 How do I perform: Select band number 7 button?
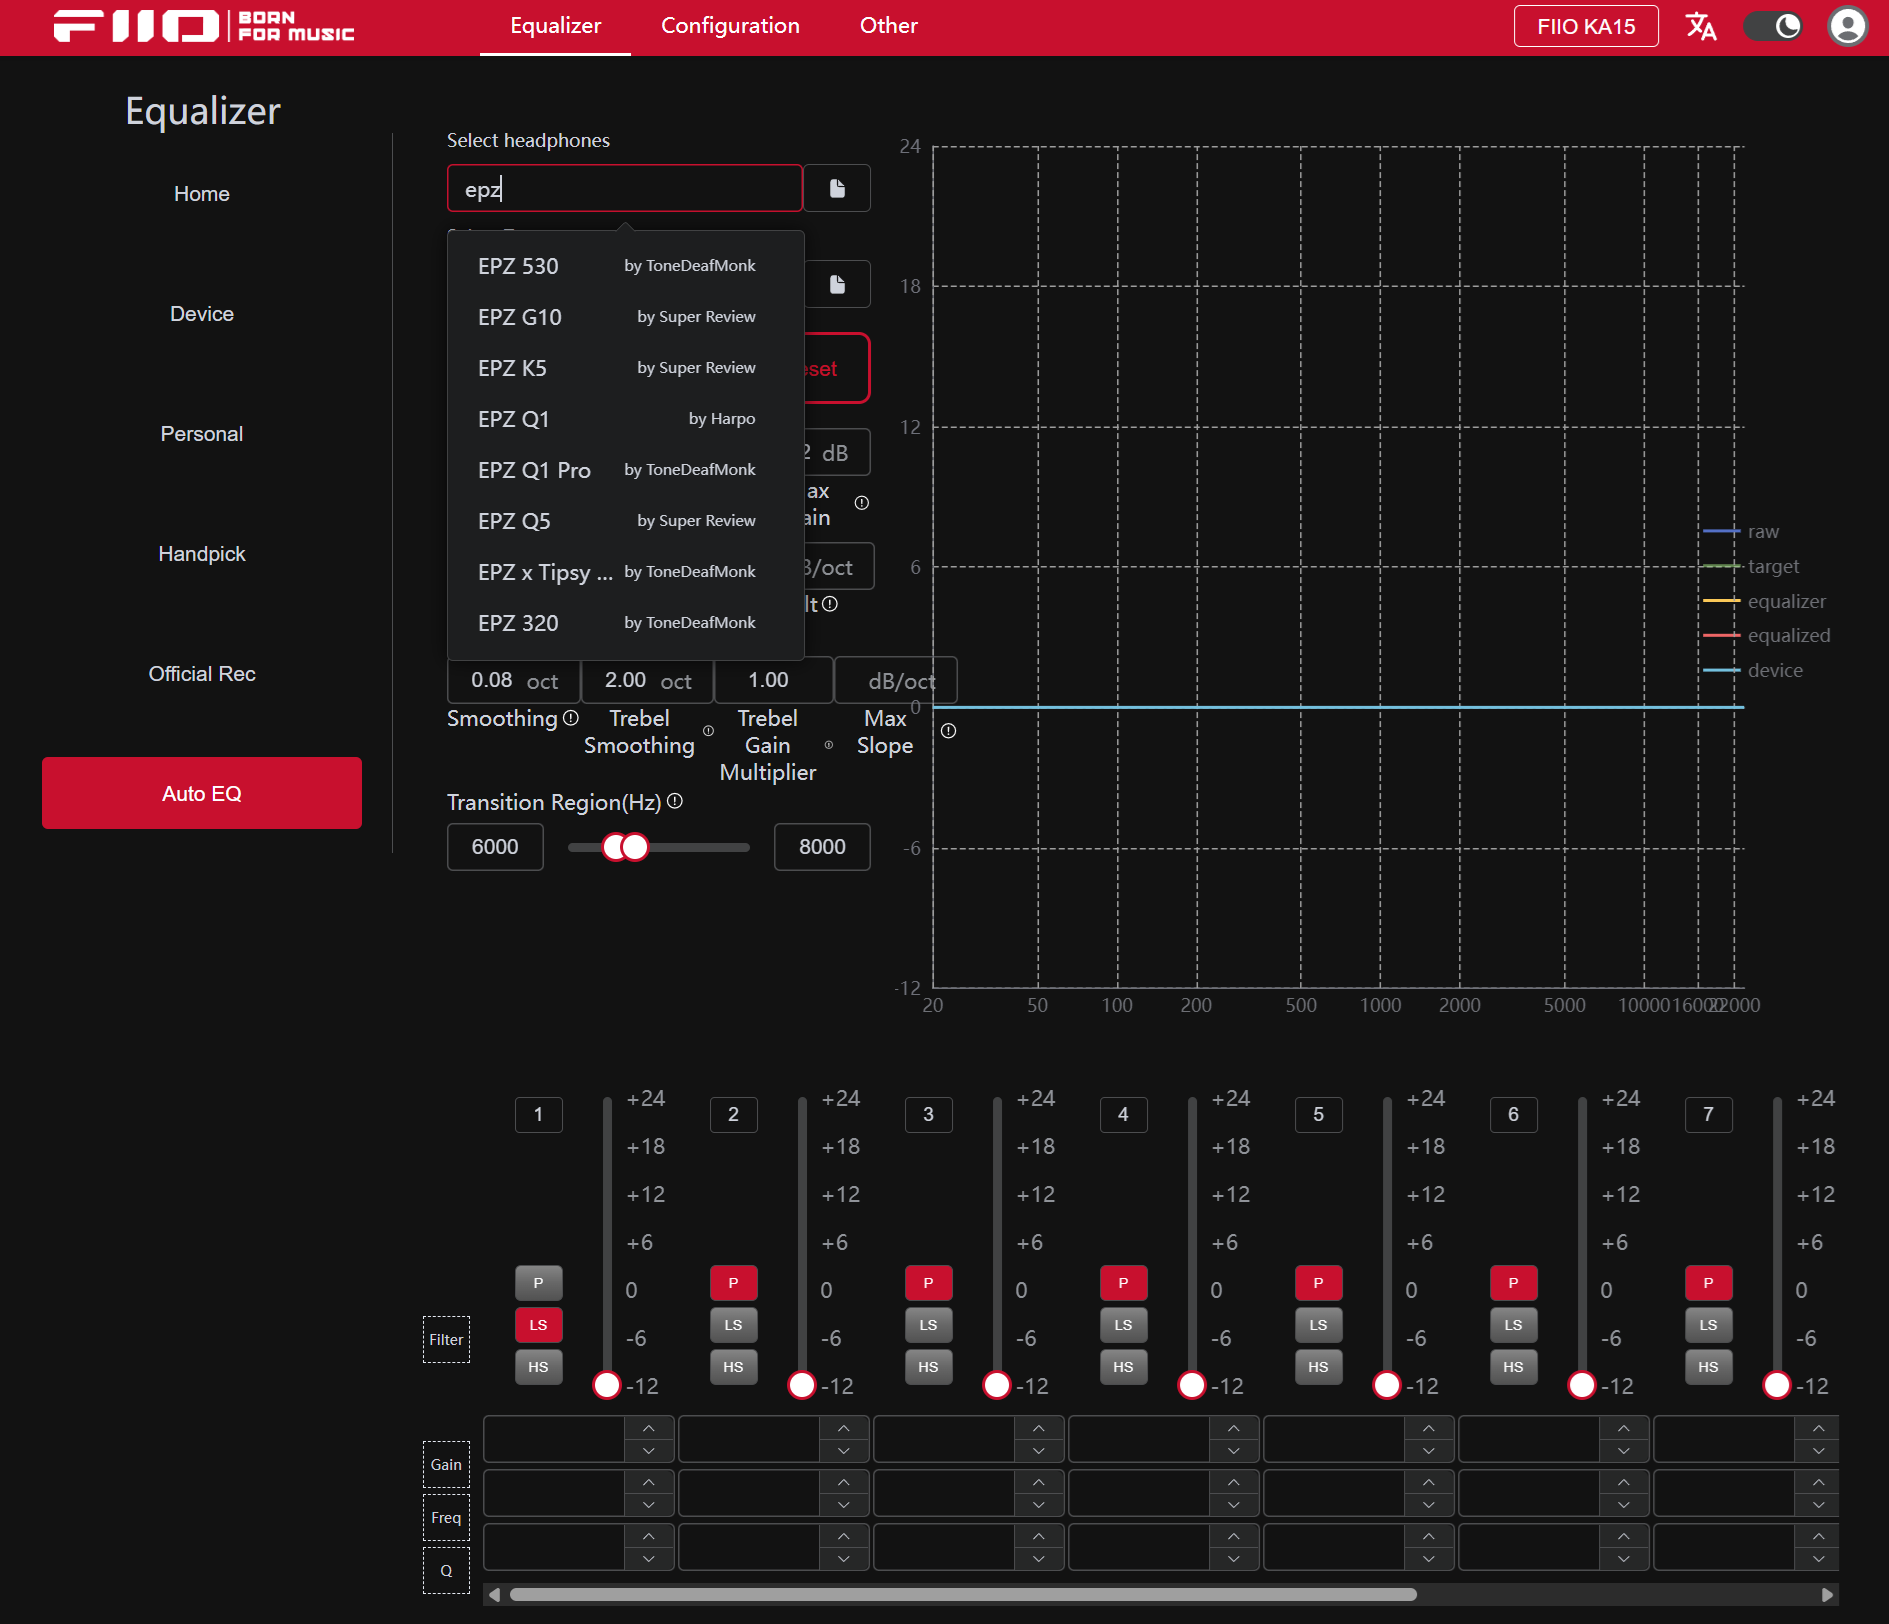pyautogui.click(x=1708, y=1115)
